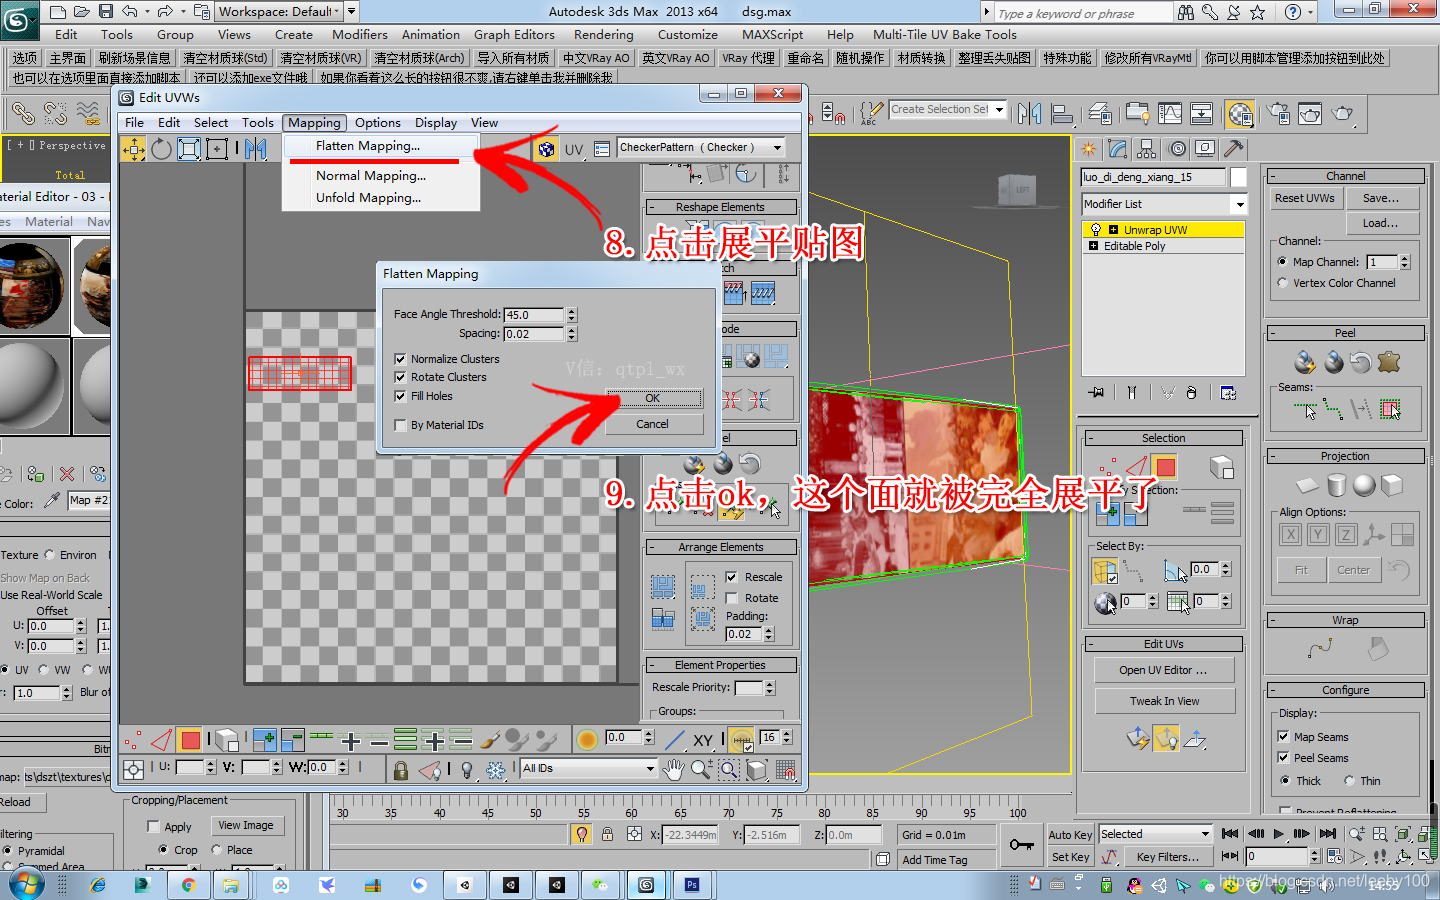Select Planar Map icon in Projection rollout
The image size is (1440, 900).
[1308, 486]
